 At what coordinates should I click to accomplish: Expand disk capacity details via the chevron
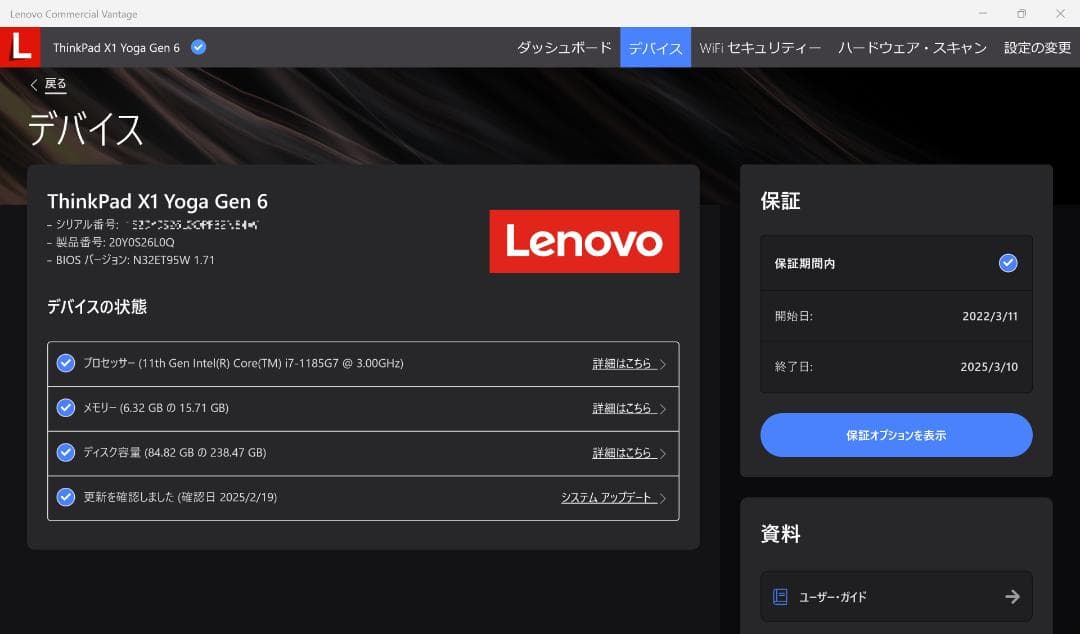coord(665,452)
